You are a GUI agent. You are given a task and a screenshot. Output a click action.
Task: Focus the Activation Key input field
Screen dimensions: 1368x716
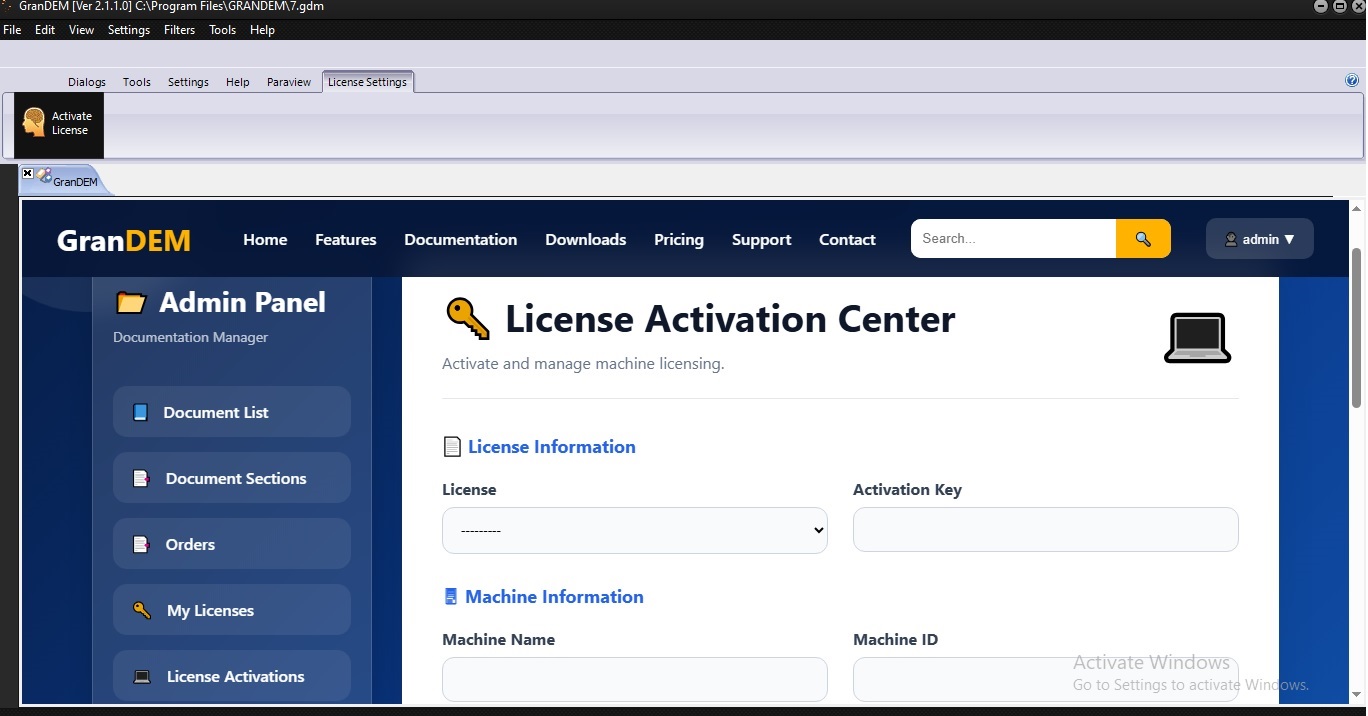coord(1046,529)
